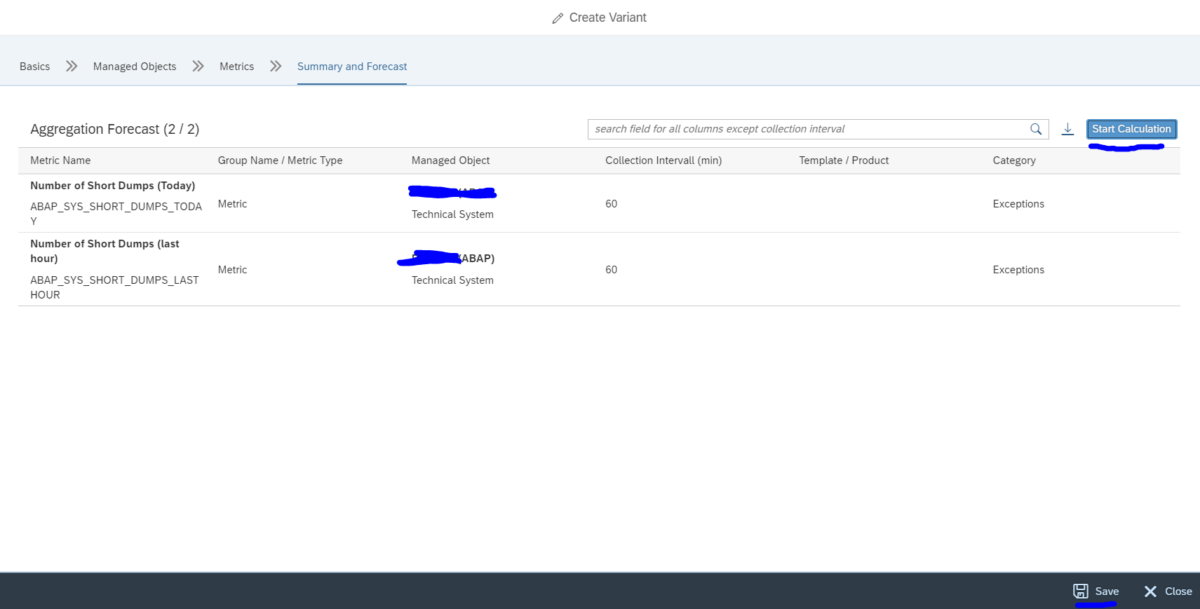Click the chevron after Managed Objects step
1200x609 pixels.
click(x=198, y=65)
